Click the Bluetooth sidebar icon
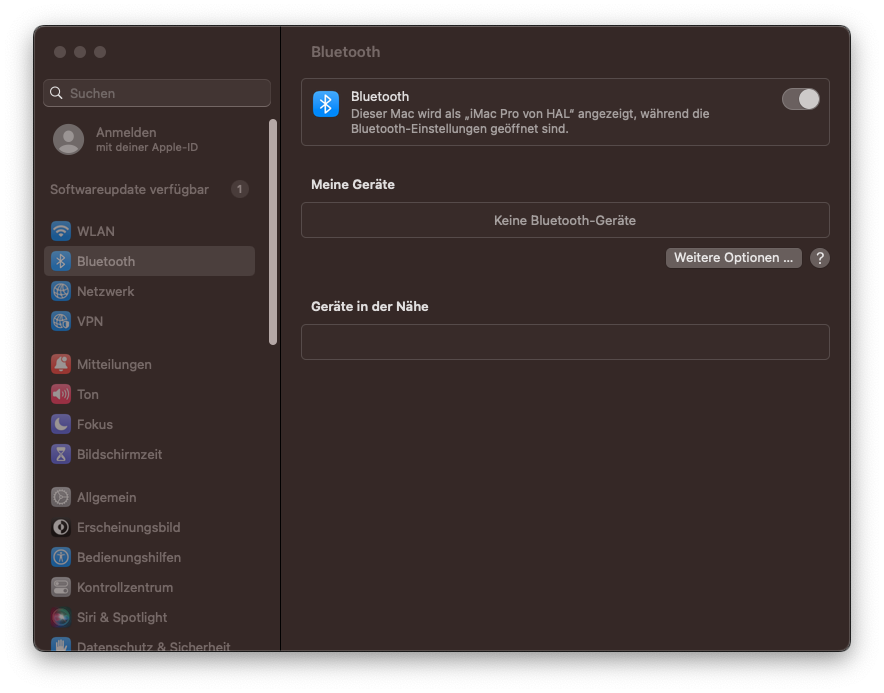Screen dimensions: 884x693 tap(61, 261)
